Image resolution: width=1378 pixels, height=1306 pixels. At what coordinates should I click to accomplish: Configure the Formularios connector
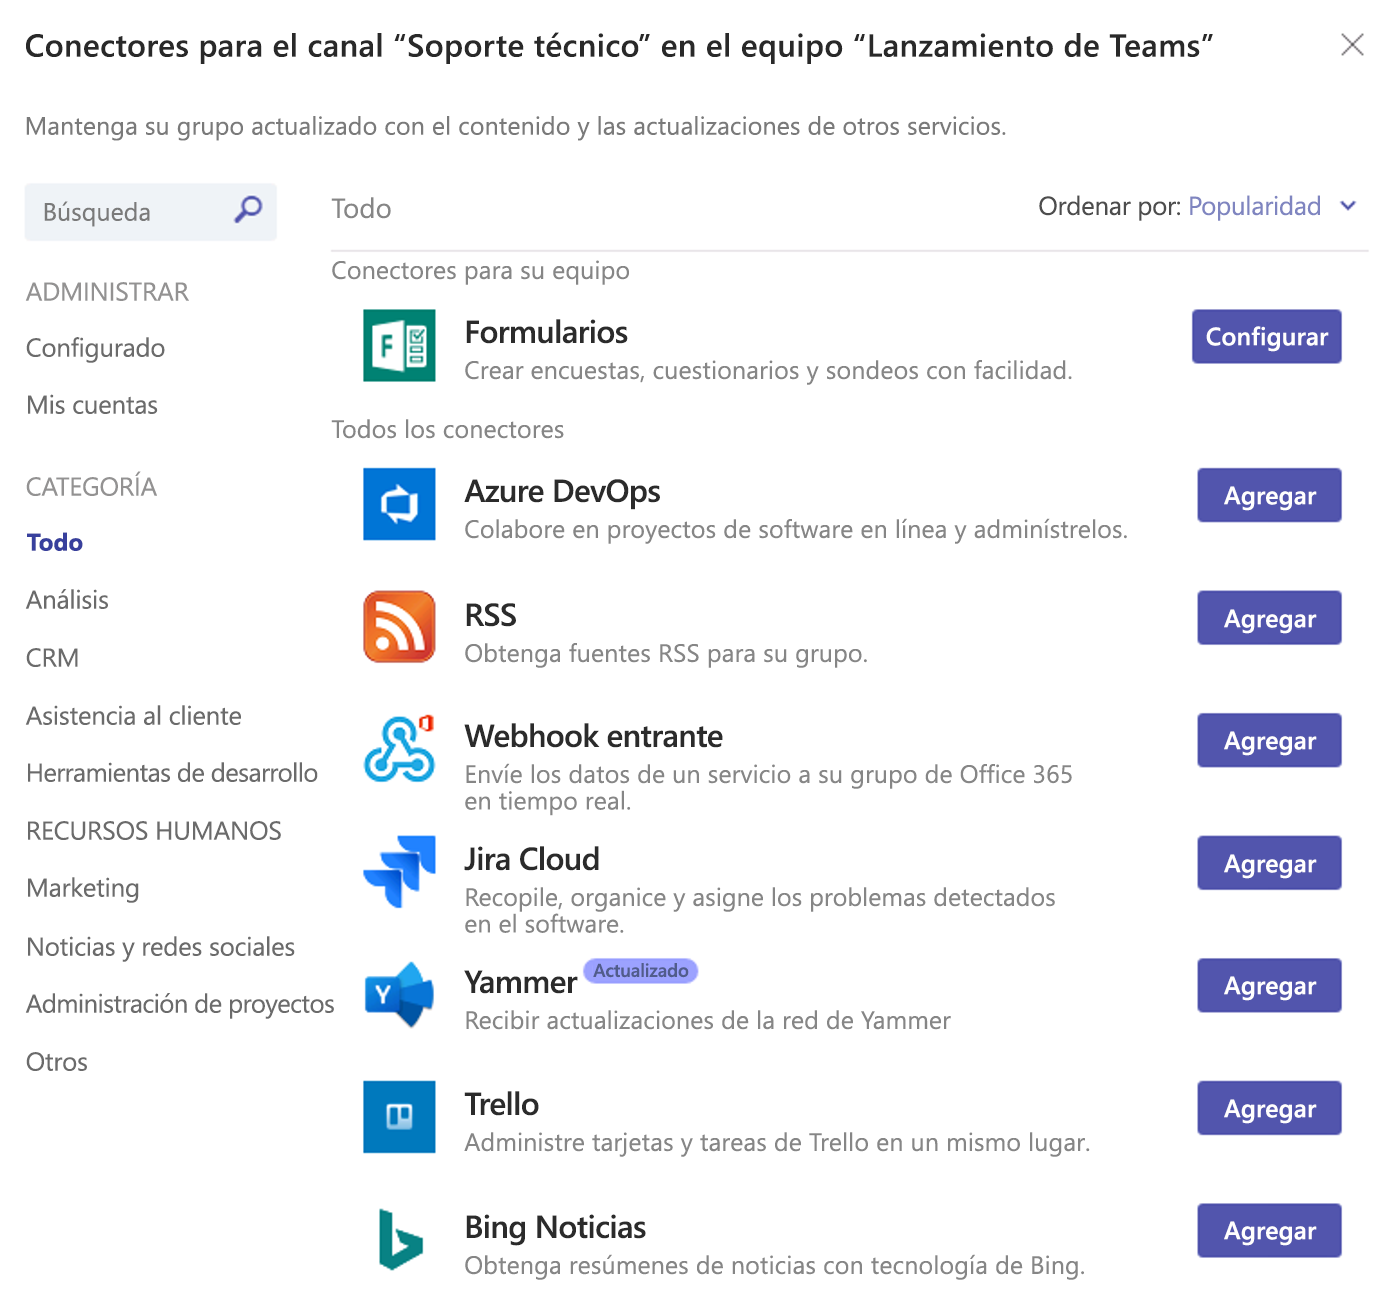pyautogui.click(x=1266, y=337)
